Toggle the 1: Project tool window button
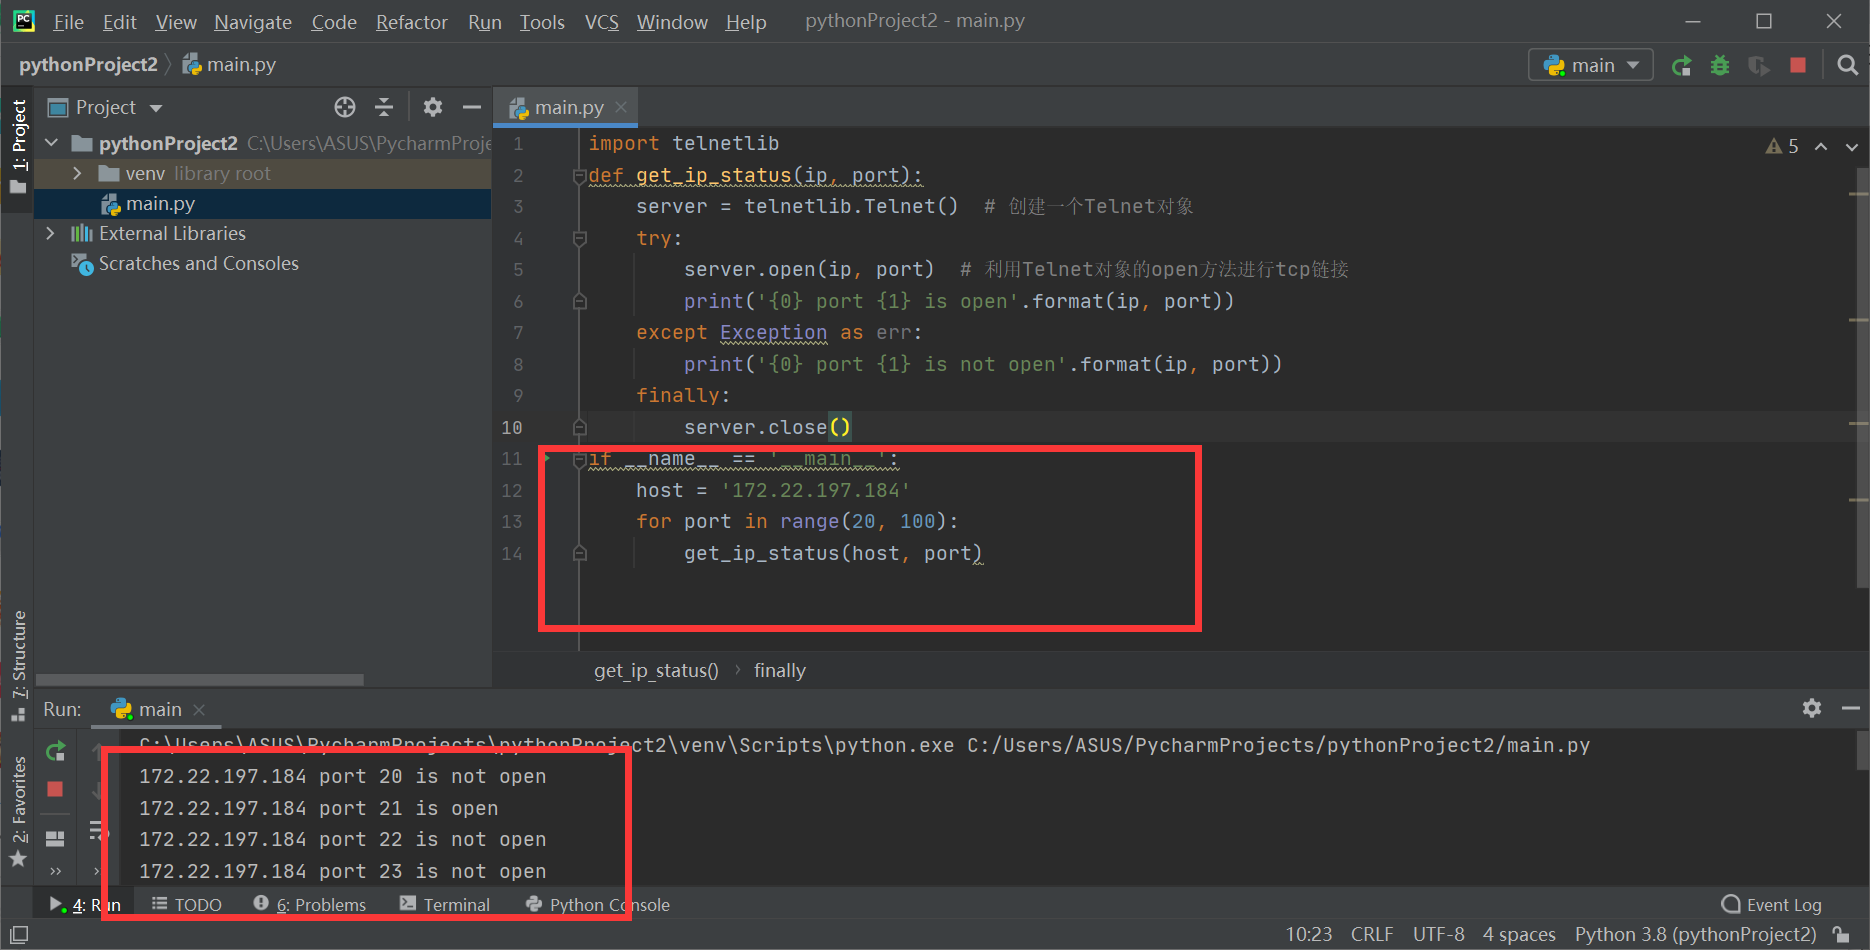 (x=18, y=146)
